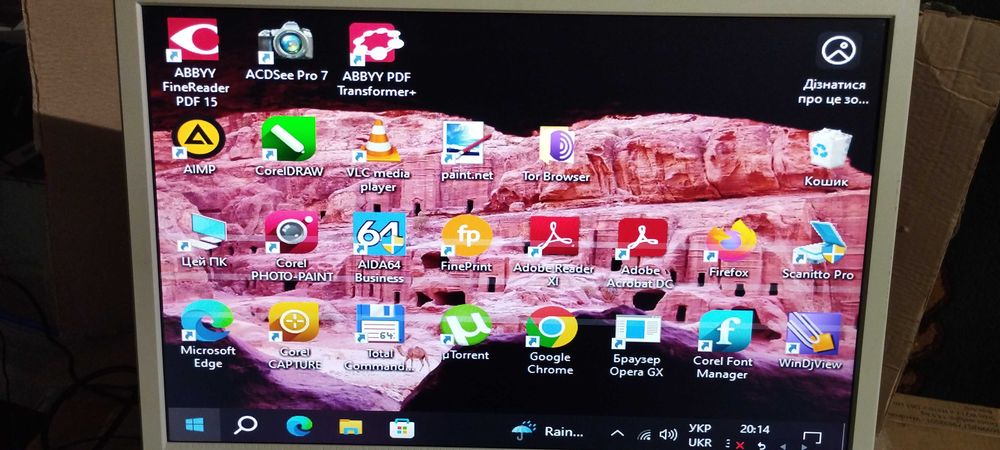The image size is (1000, 450).
Task: Open the volume speaker tray icon
Action: point(668,435)
